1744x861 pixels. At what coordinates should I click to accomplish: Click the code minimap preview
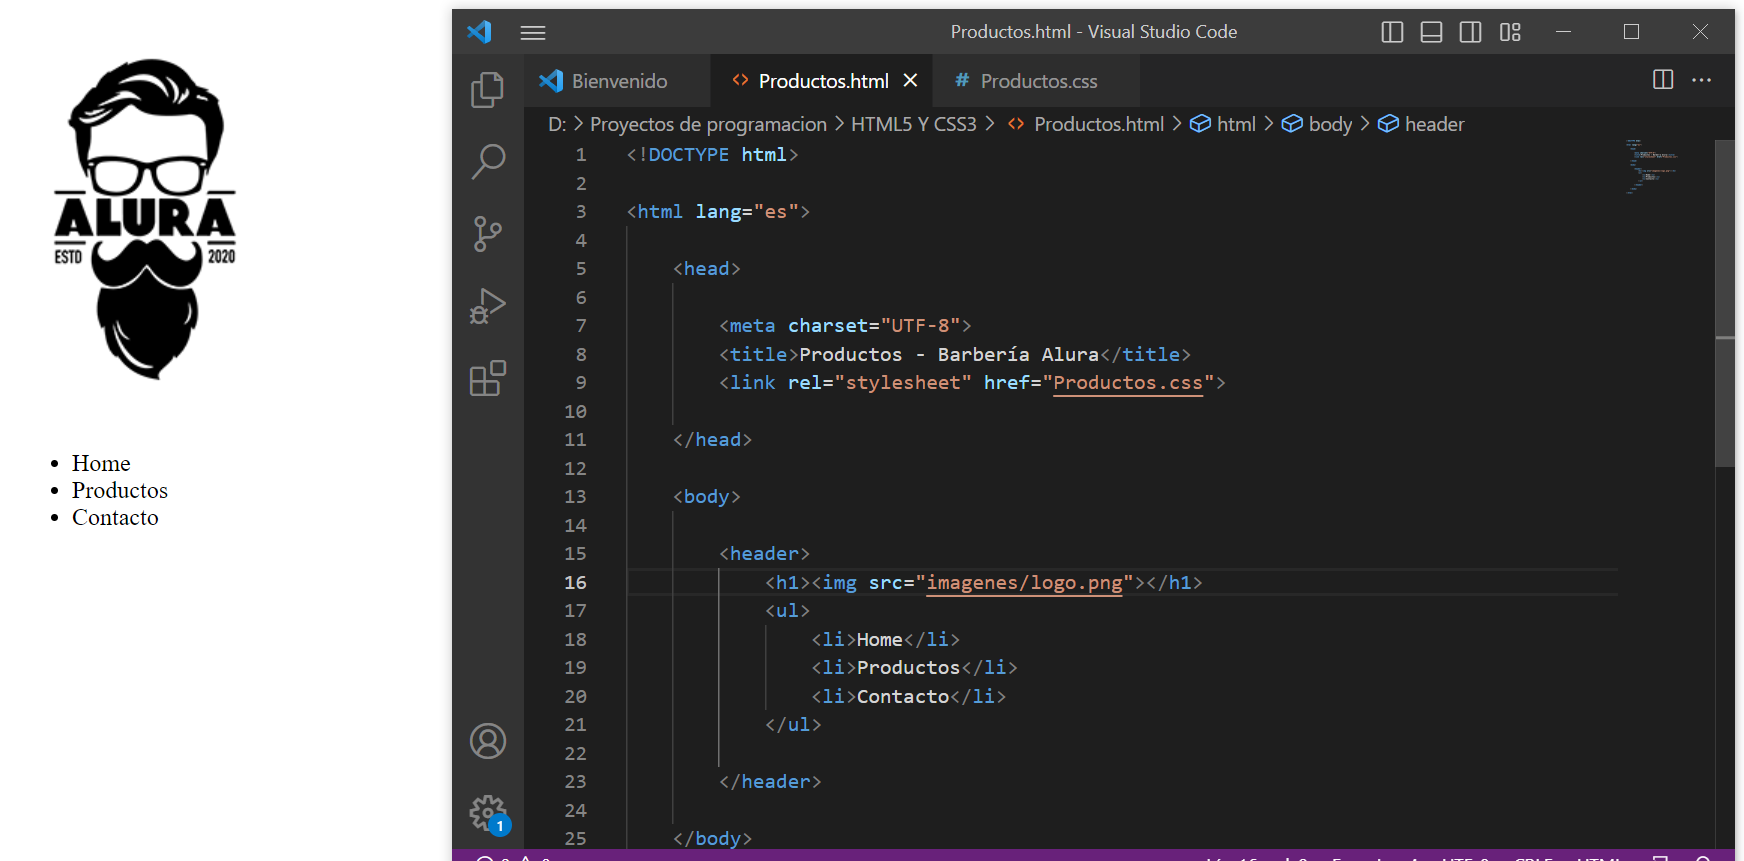pyautogui.click(x=1650, y=167)
